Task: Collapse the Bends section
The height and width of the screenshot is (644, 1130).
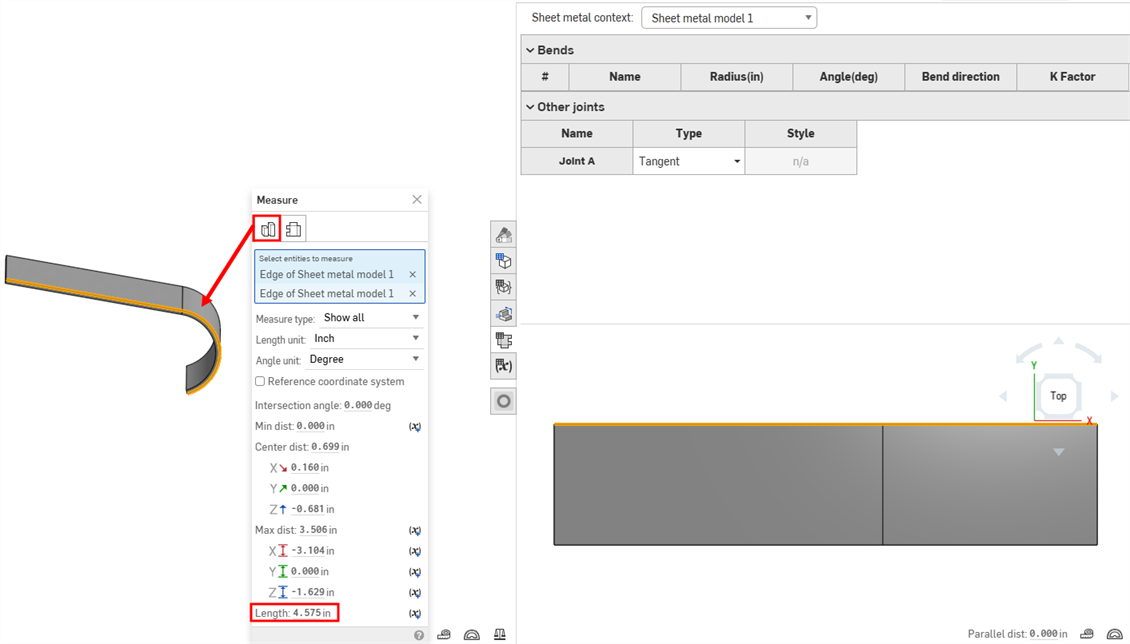Action: tap(530, 50)
